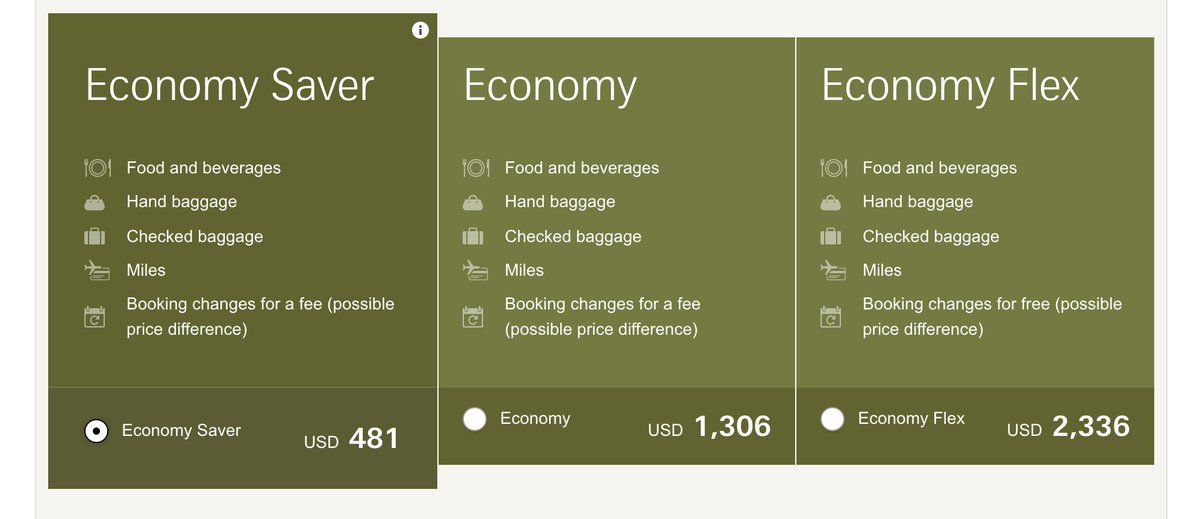
Task: Click the booking changes calendar icon in Economy
Action: (x=473, y=317)
